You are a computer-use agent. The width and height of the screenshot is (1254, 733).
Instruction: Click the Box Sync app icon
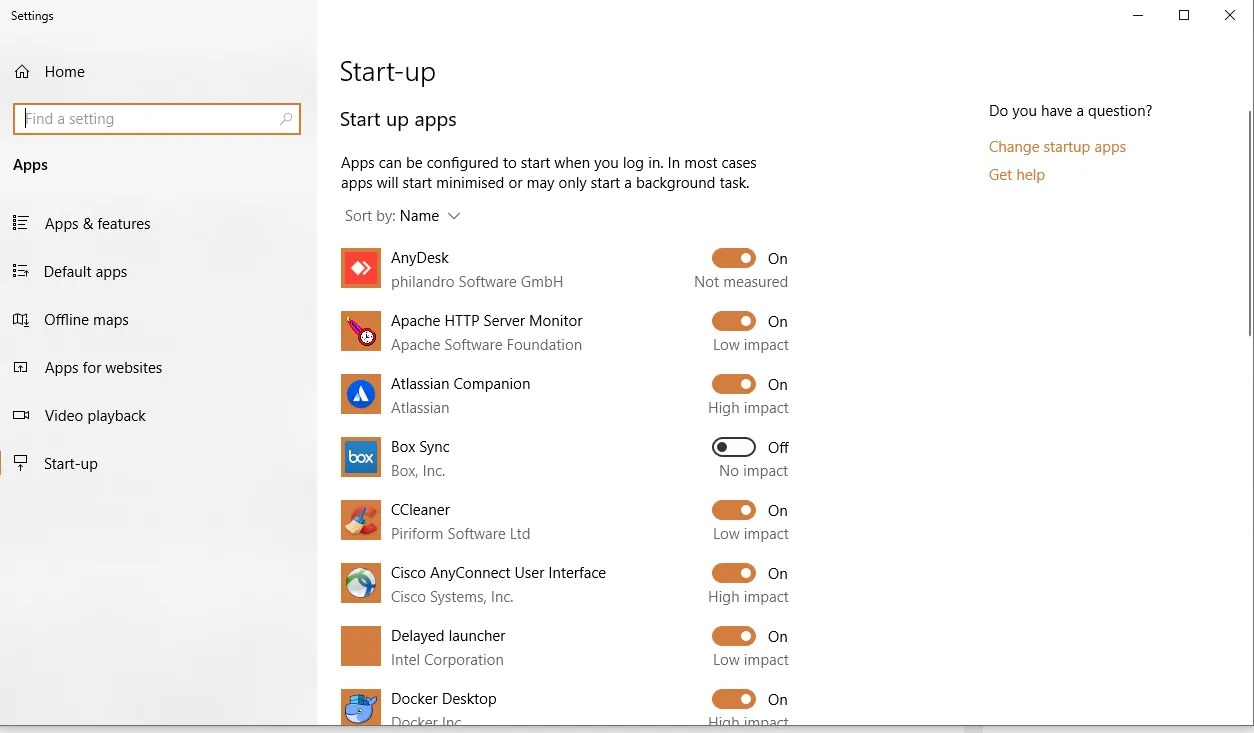click(361, 457)
